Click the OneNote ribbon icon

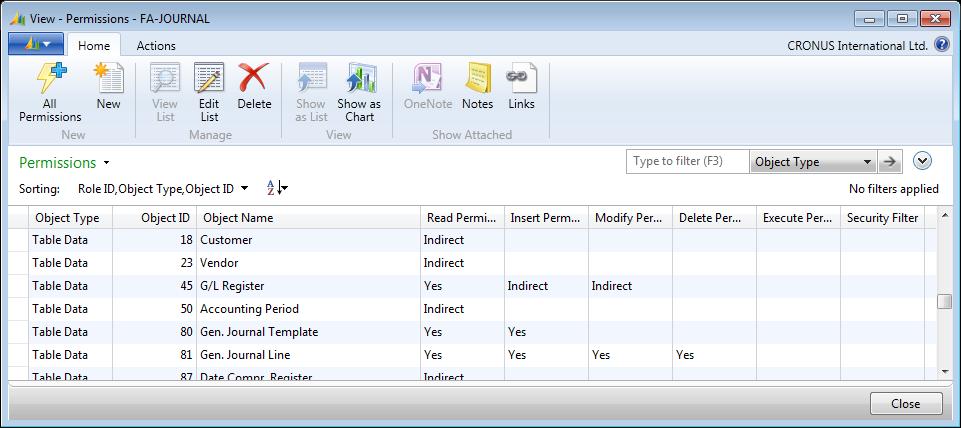[428, 86]
